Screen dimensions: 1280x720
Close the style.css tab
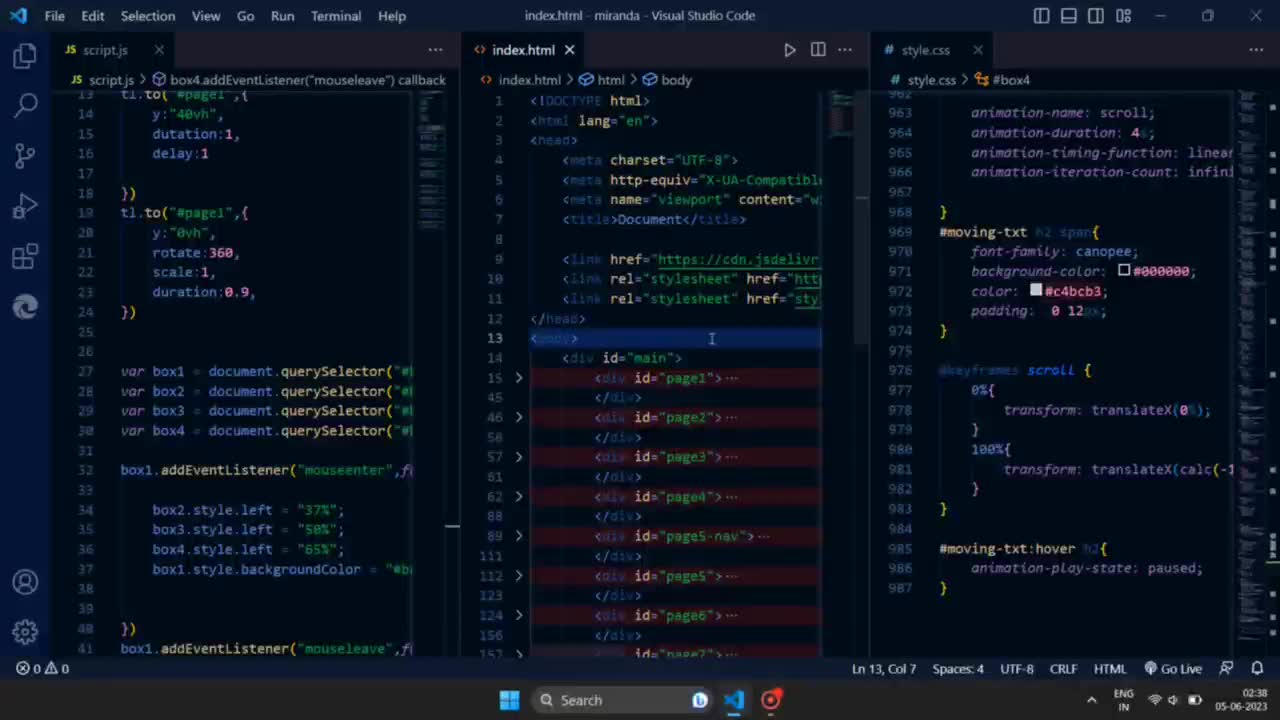977,50
